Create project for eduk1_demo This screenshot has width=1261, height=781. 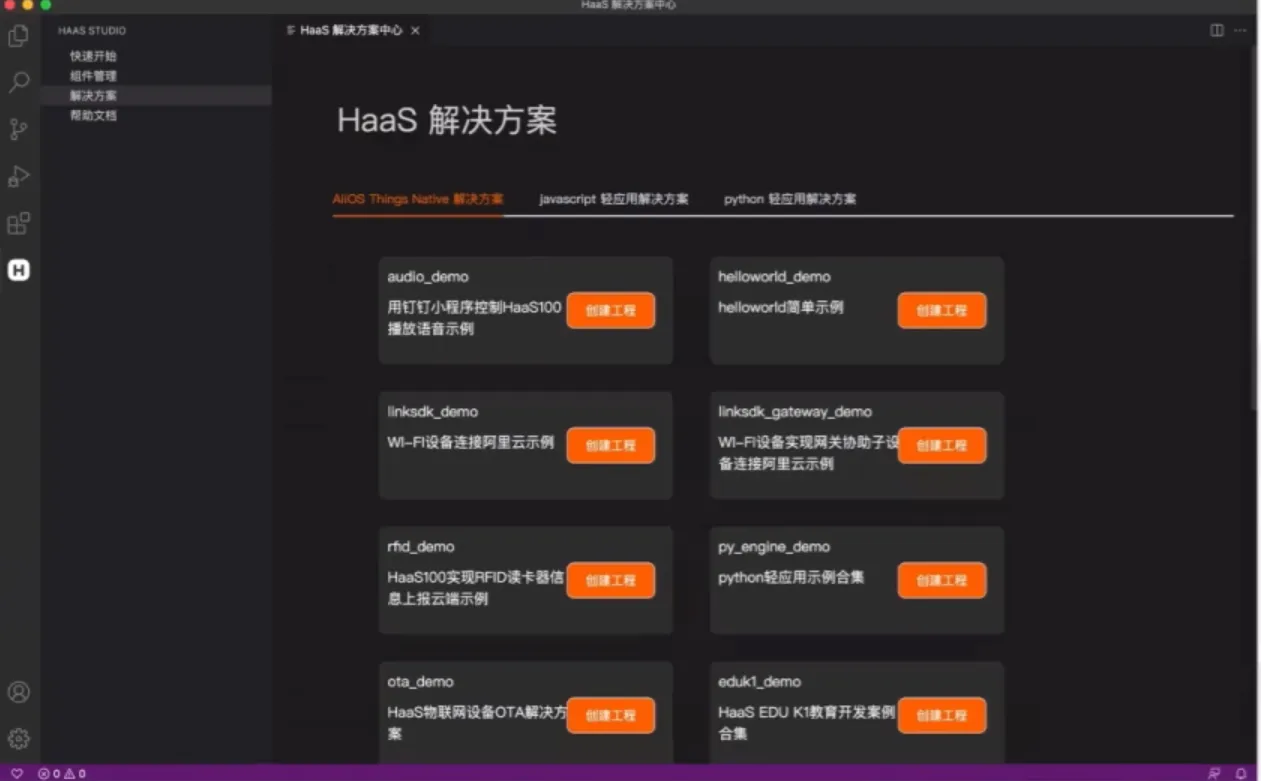click(x=942, y=716)
